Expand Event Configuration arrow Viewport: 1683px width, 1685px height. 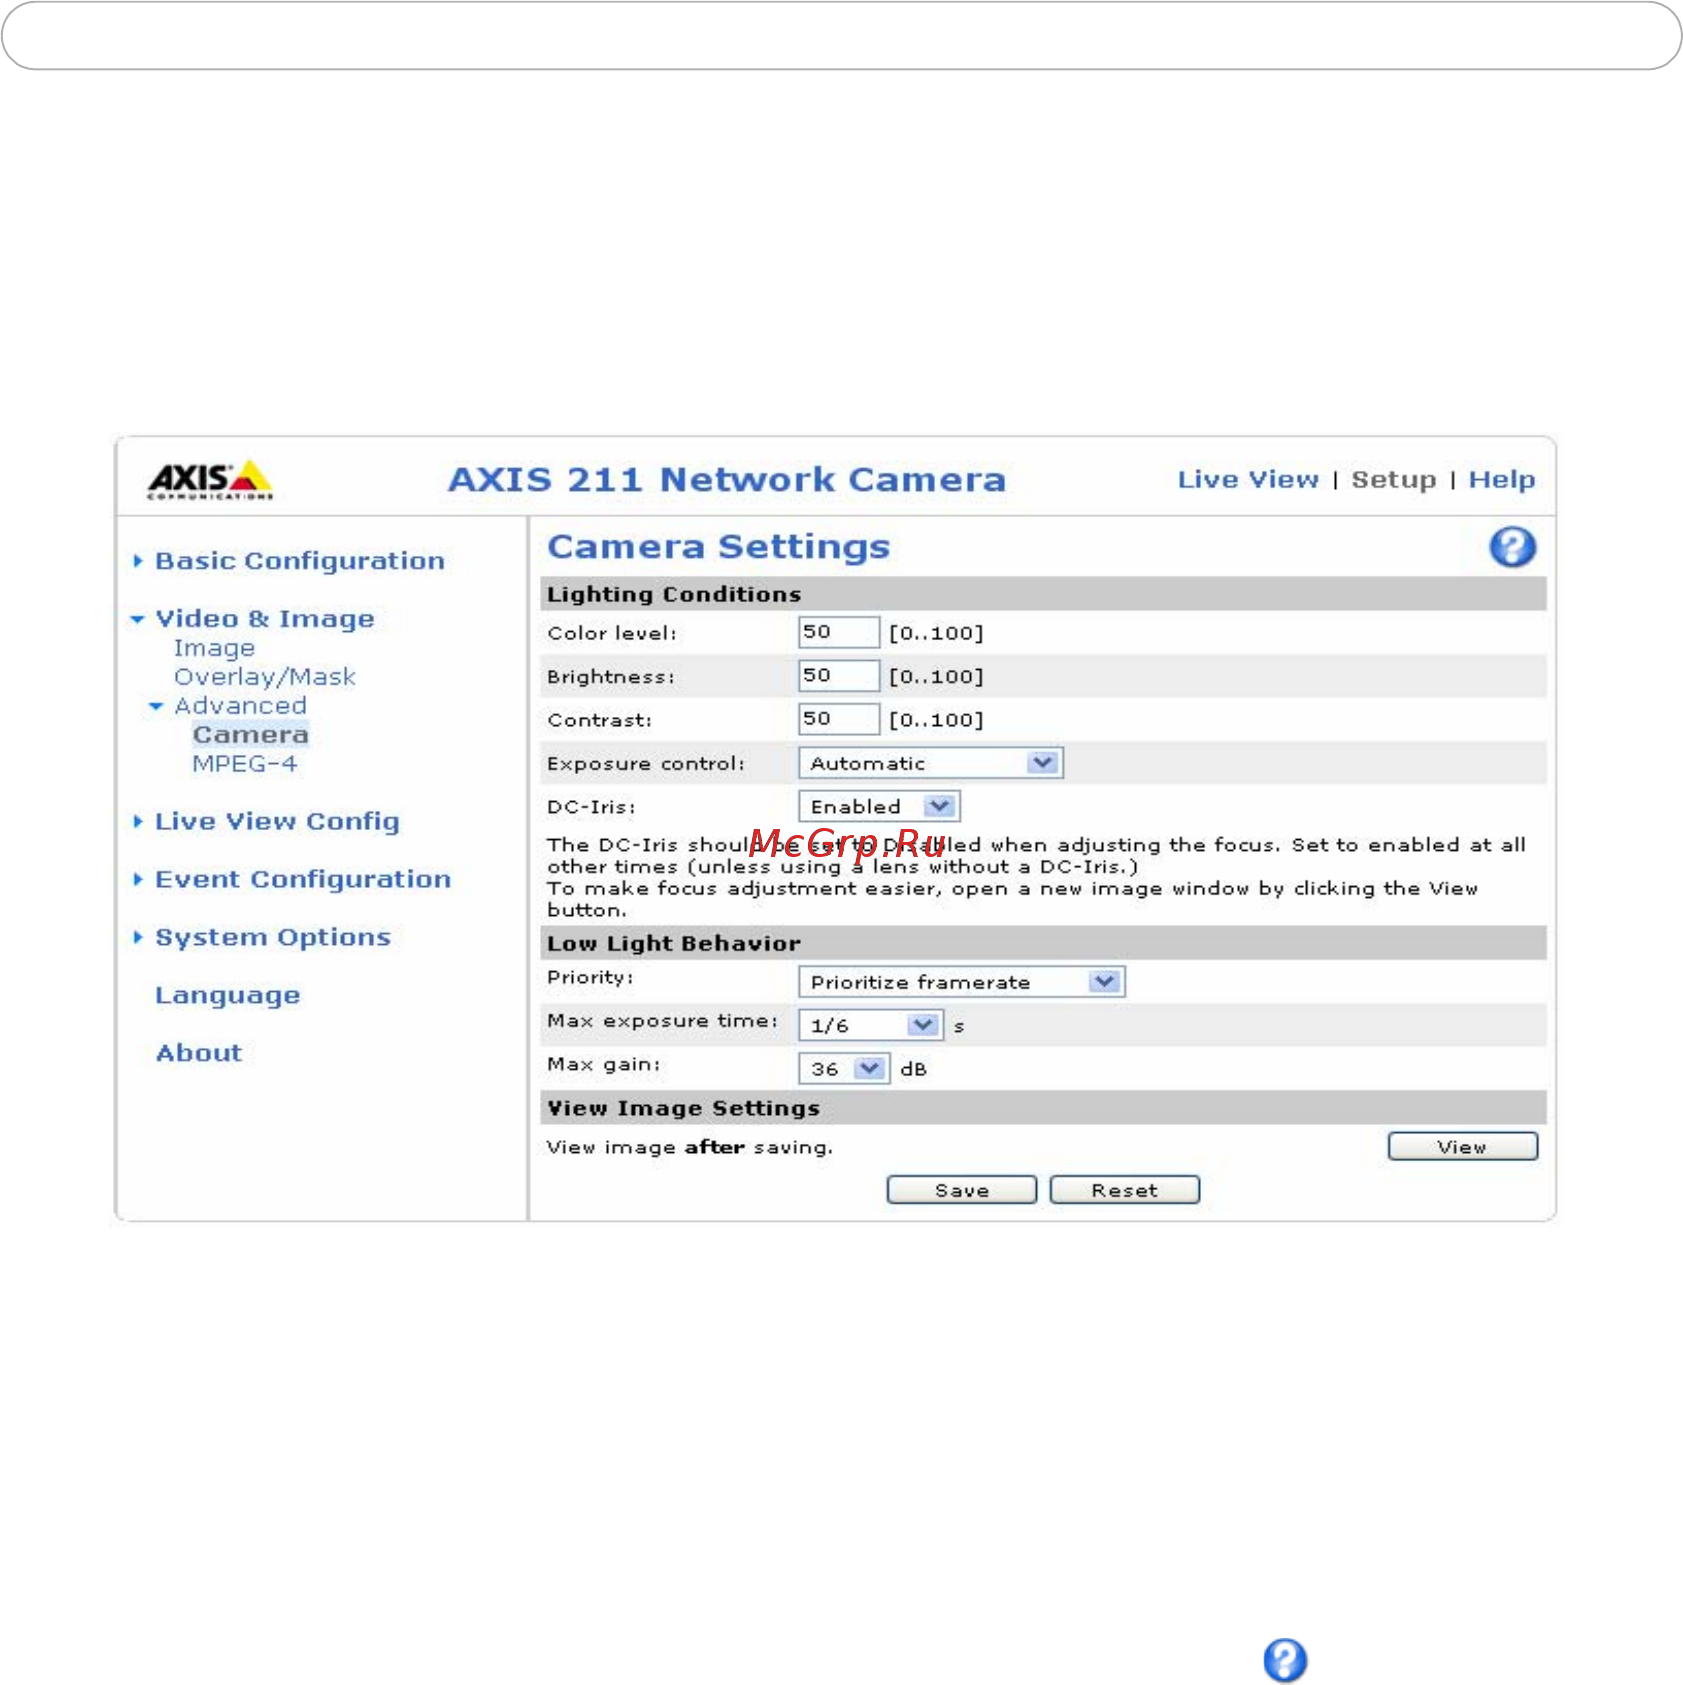pyautogui.click(x=138, y=879)
